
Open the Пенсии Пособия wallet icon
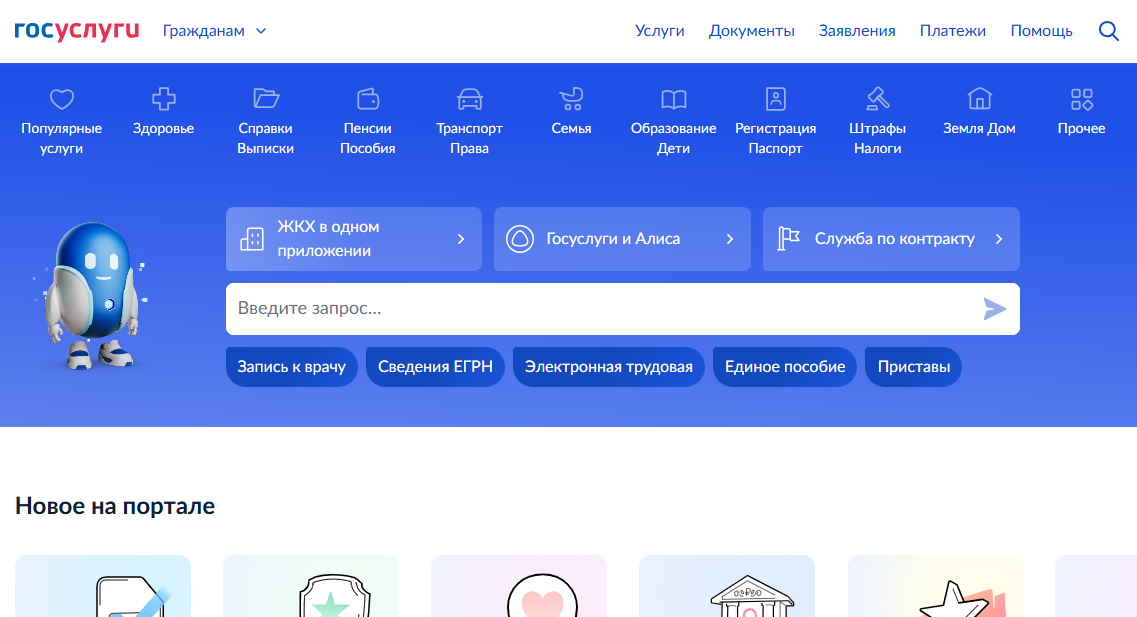368,99
